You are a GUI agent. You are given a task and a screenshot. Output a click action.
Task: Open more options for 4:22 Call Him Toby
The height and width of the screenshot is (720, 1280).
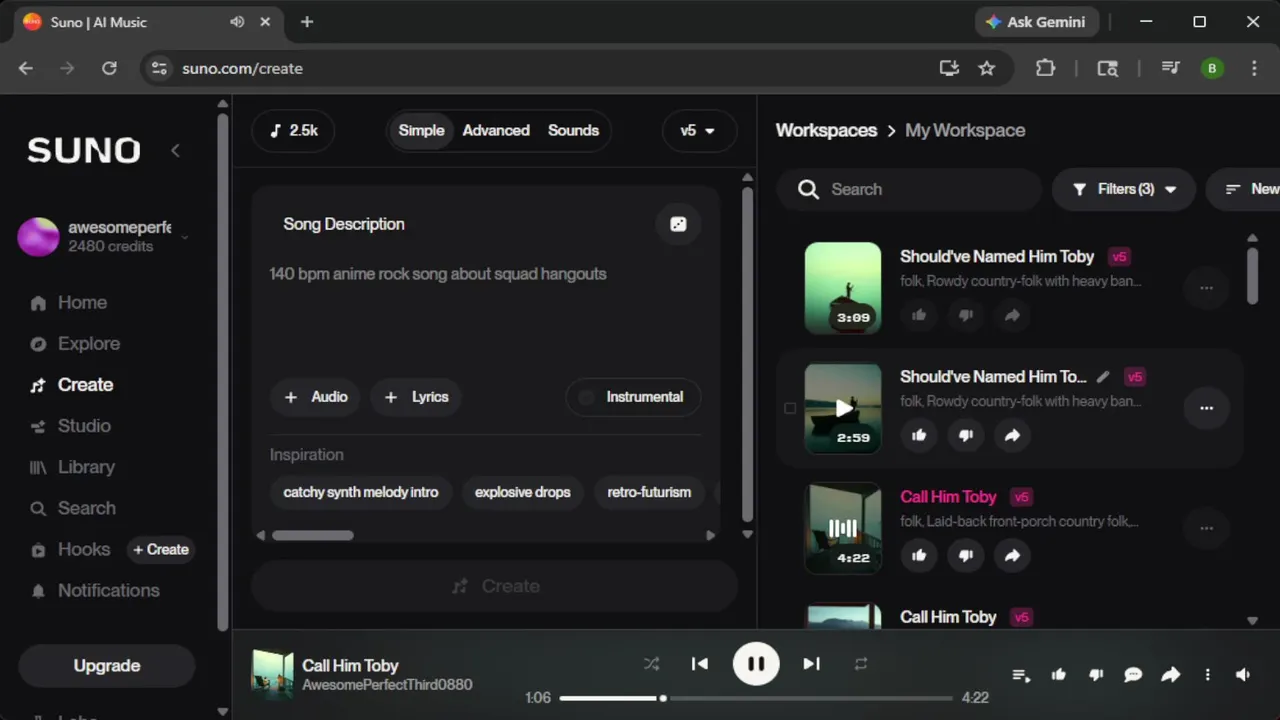1206,528
